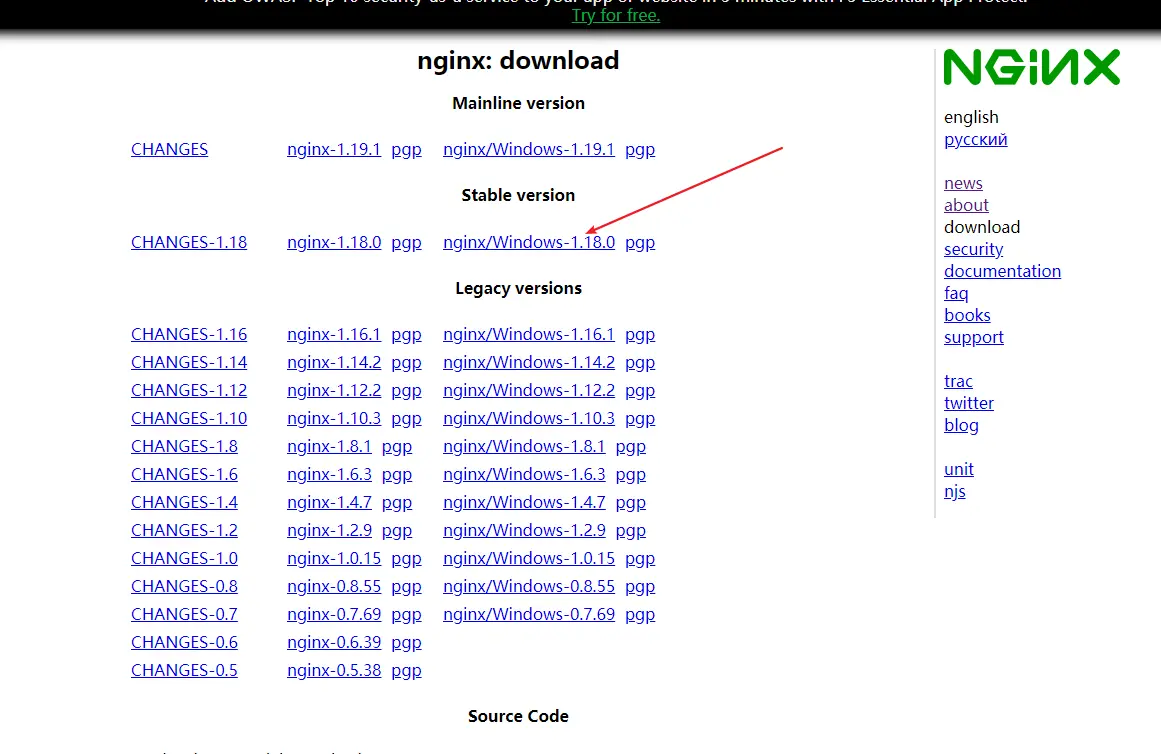Select the 'Stable version' heading text
The height and width of the screenshot is (754, 1161).
pyautogui.click(x=518, y=195)
